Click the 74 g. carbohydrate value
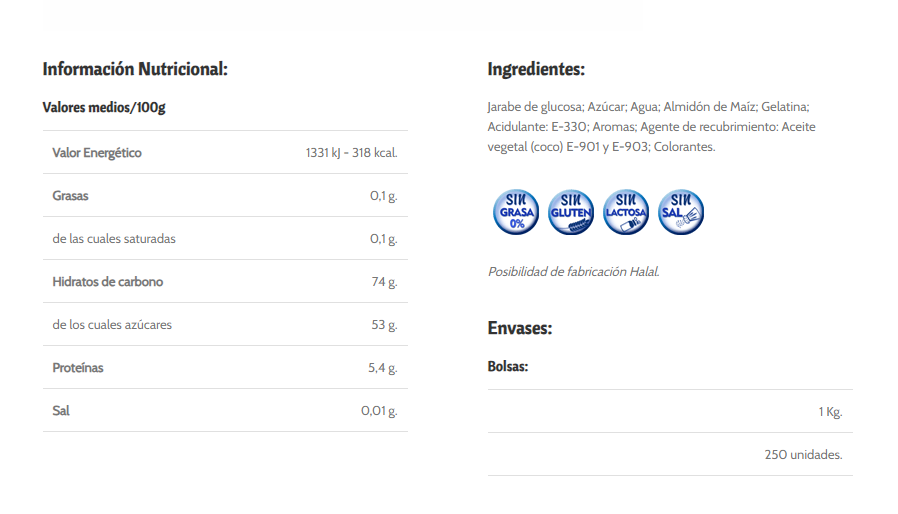Viewport: 898px width, 514px height. pos(384,281)
